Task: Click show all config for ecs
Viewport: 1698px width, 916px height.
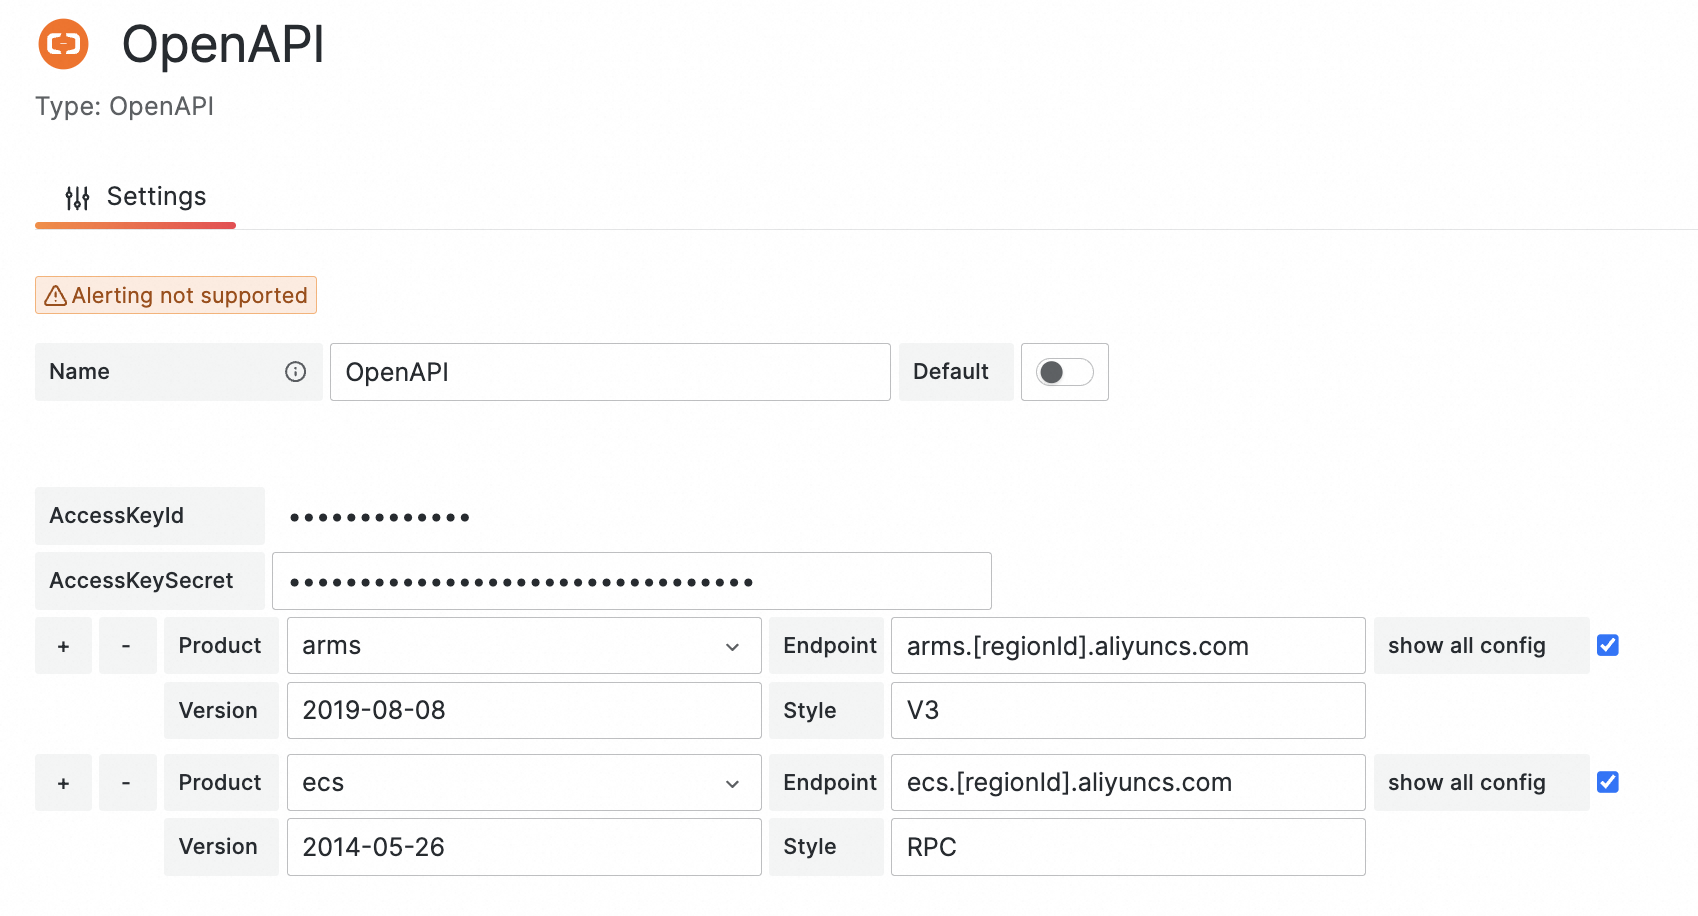Action: point(1465,782)
